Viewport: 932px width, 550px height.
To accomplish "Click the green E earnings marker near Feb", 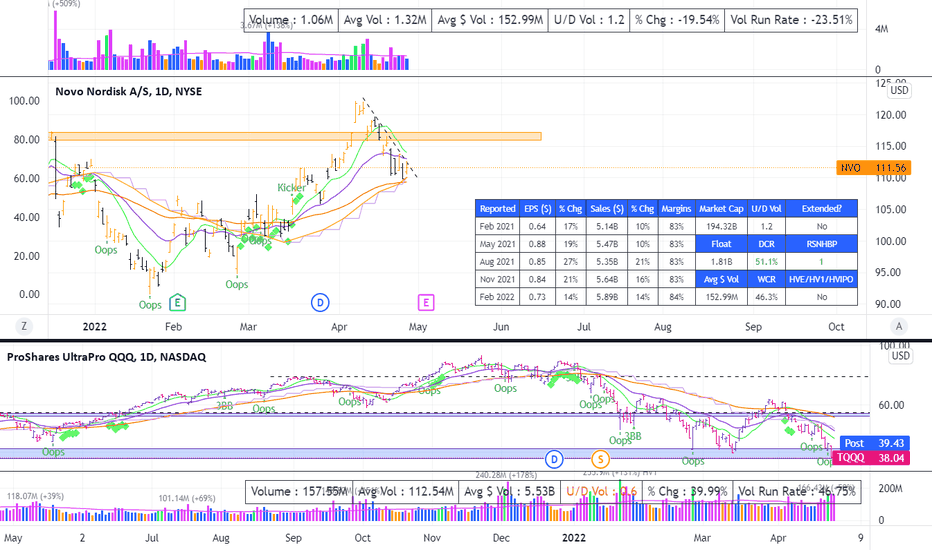I will click(x=177, y=303).
